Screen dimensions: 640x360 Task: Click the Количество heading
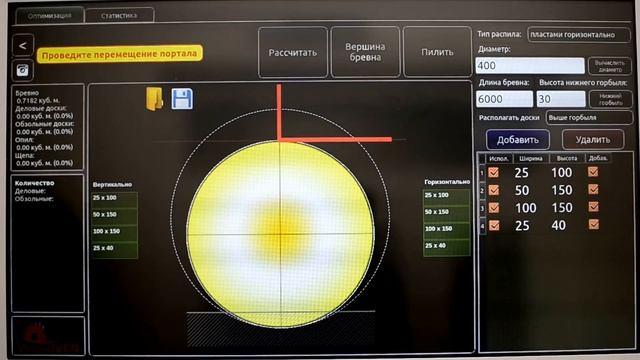(x=34, y=183)
